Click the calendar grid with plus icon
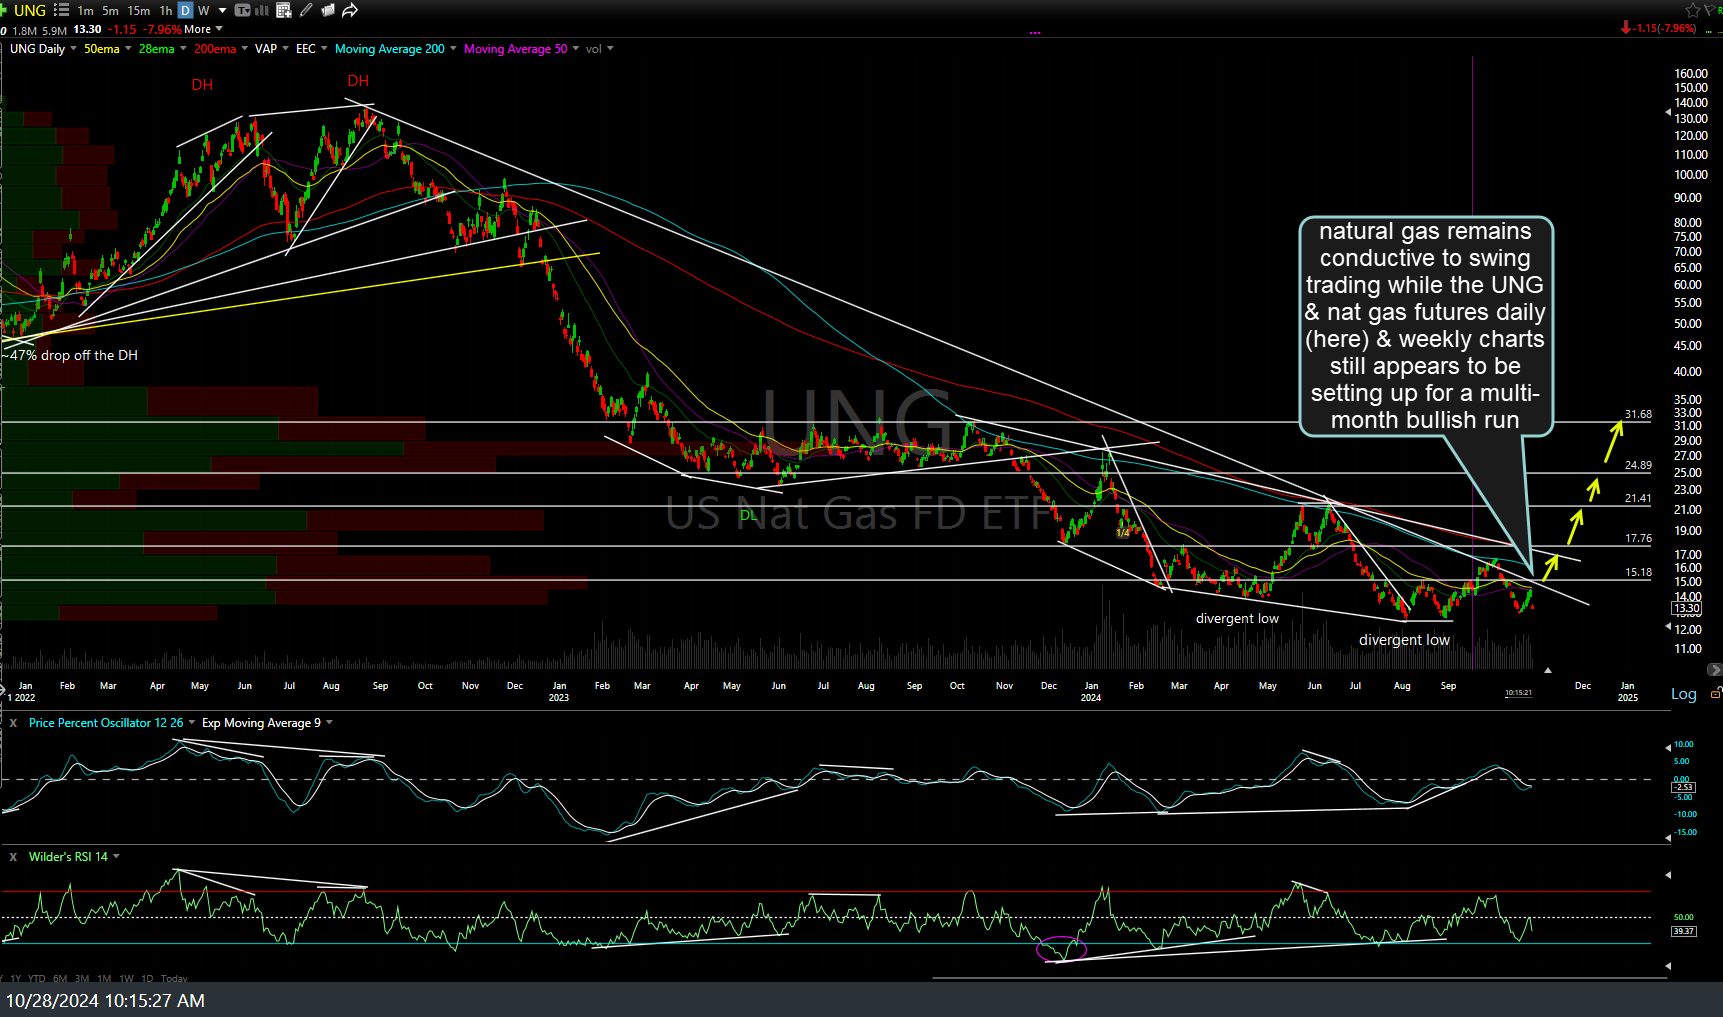Screen dimensions: 1723x1017 (x=284, y=10)
